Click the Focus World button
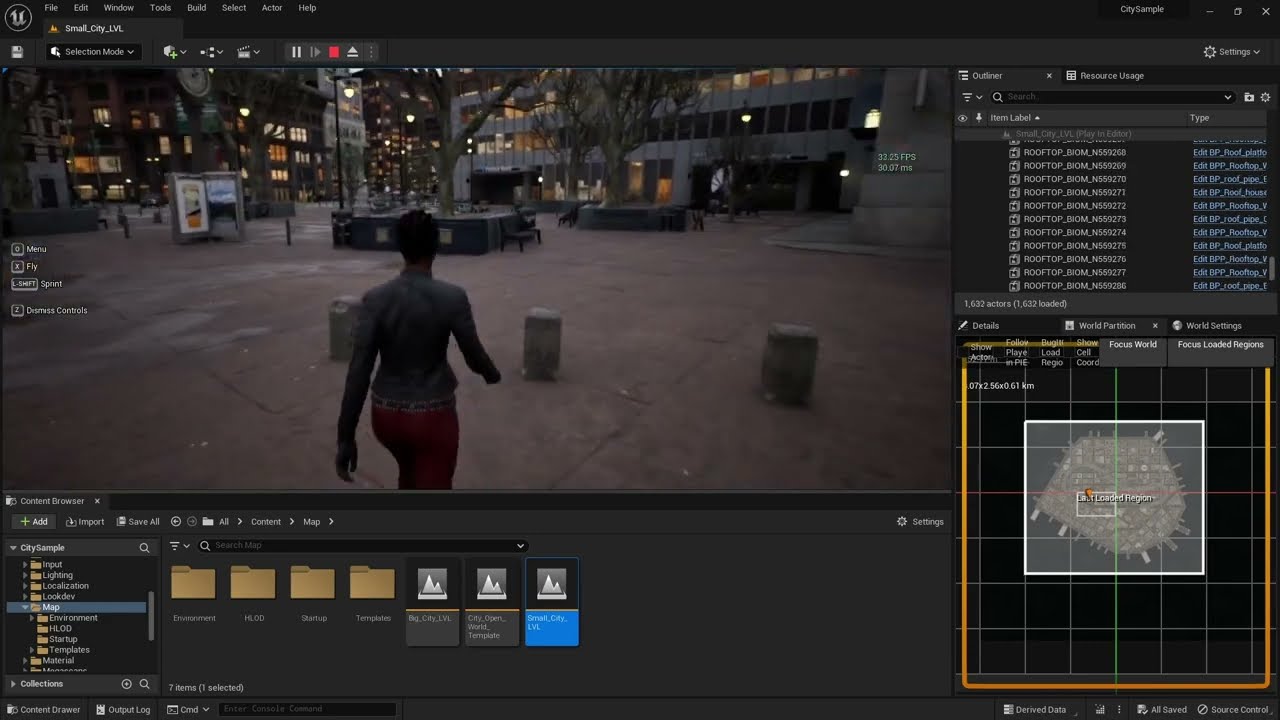 tap(1133, 345)
